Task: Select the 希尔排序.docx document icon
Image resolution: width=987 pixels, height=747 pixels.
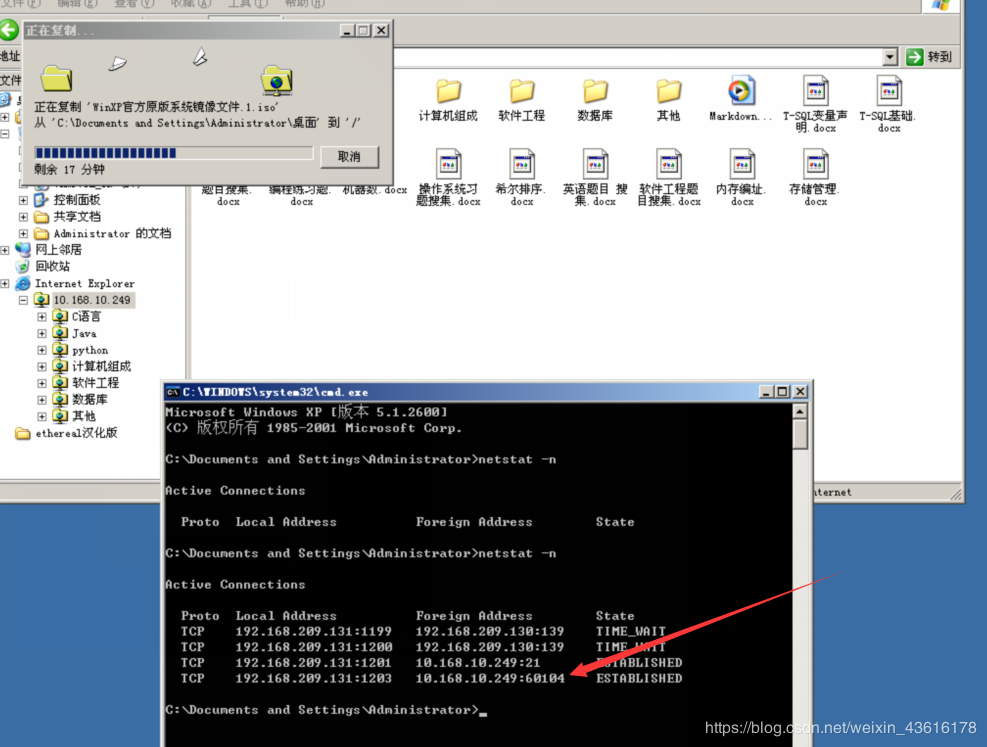Action: click(522, 164)
